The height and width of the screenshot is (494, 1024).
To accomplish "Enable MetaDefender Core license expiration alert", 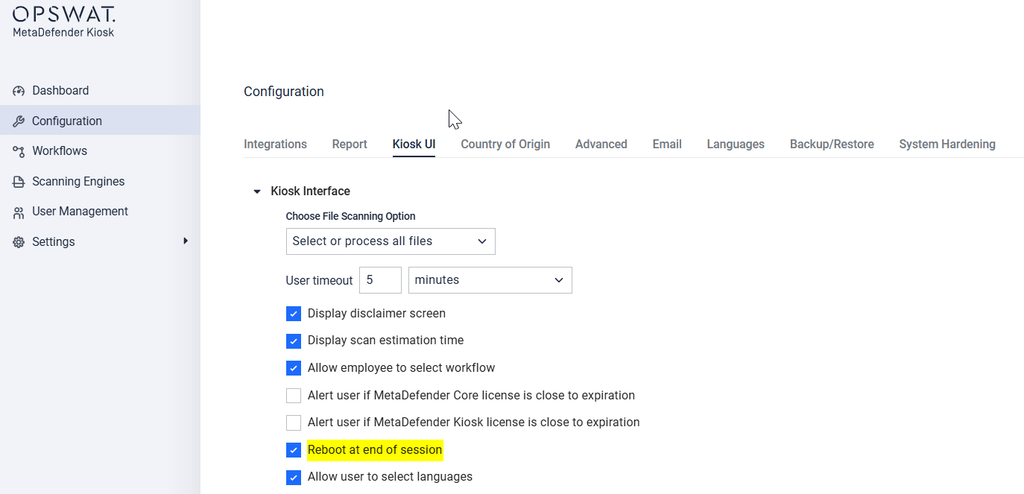I will pos(293,395).
